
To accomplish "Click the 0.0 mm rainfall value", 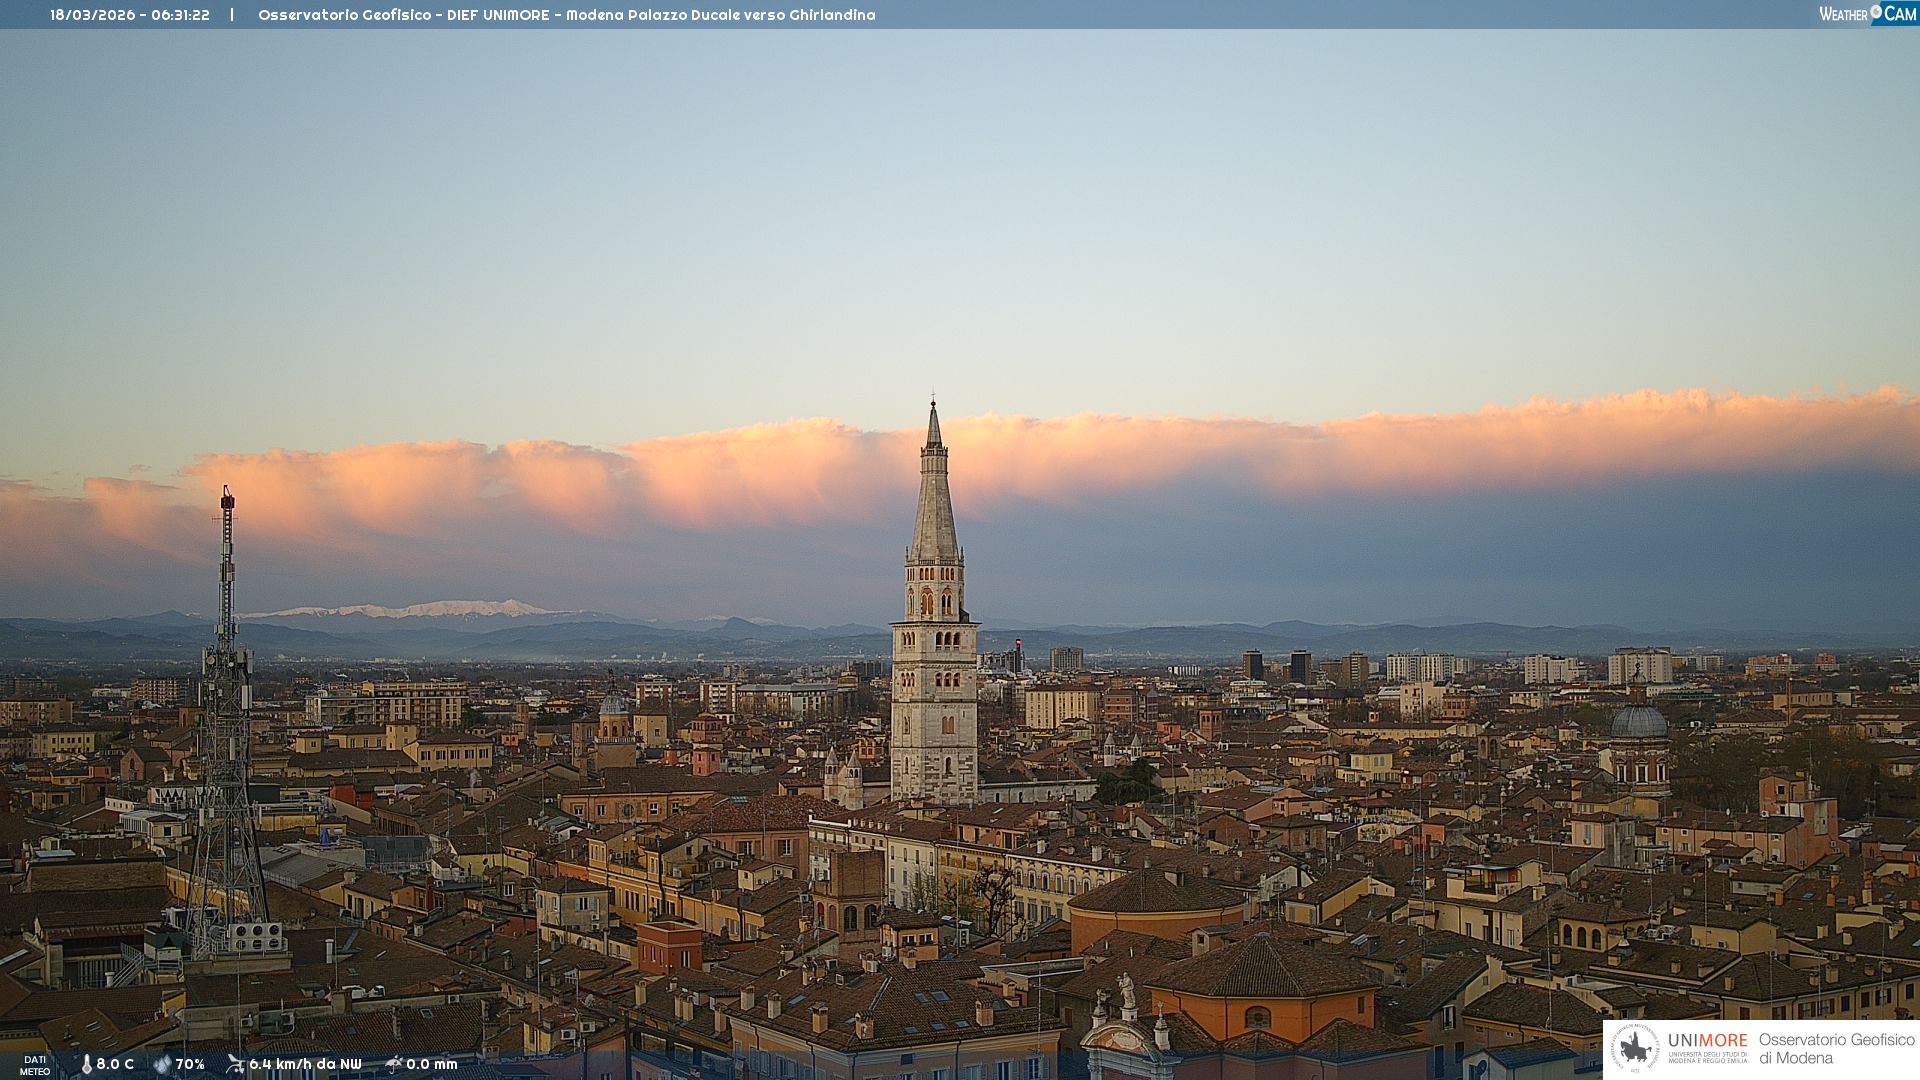I will tap(432, 1064).
